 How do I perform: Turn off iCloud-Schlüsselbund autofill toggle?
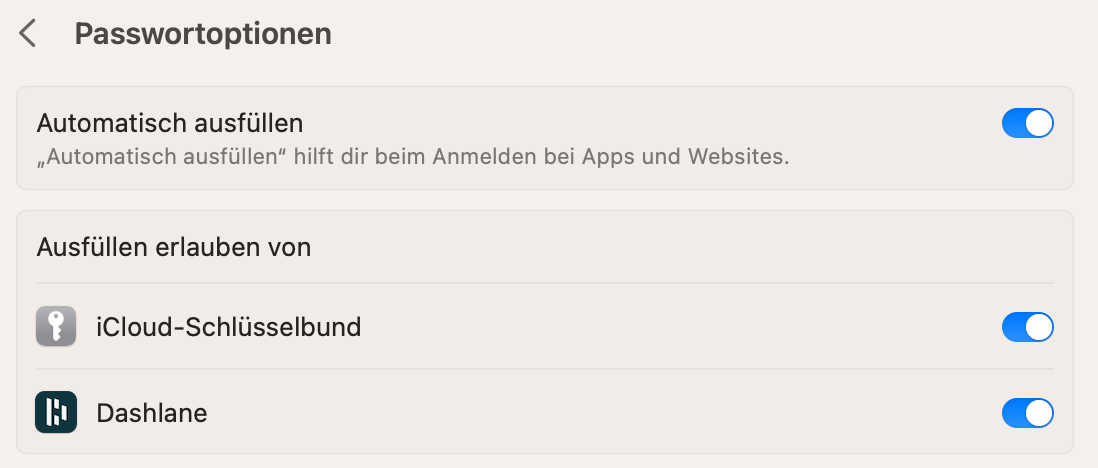point(1027,327)
